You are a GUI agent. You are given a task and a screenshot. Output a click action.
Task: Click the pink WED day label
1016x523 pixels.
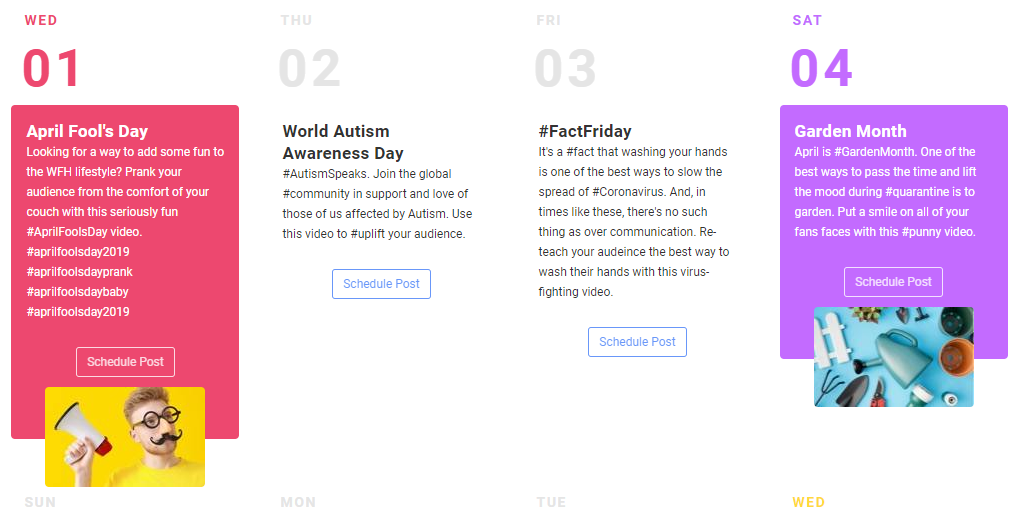pos(41,21)
